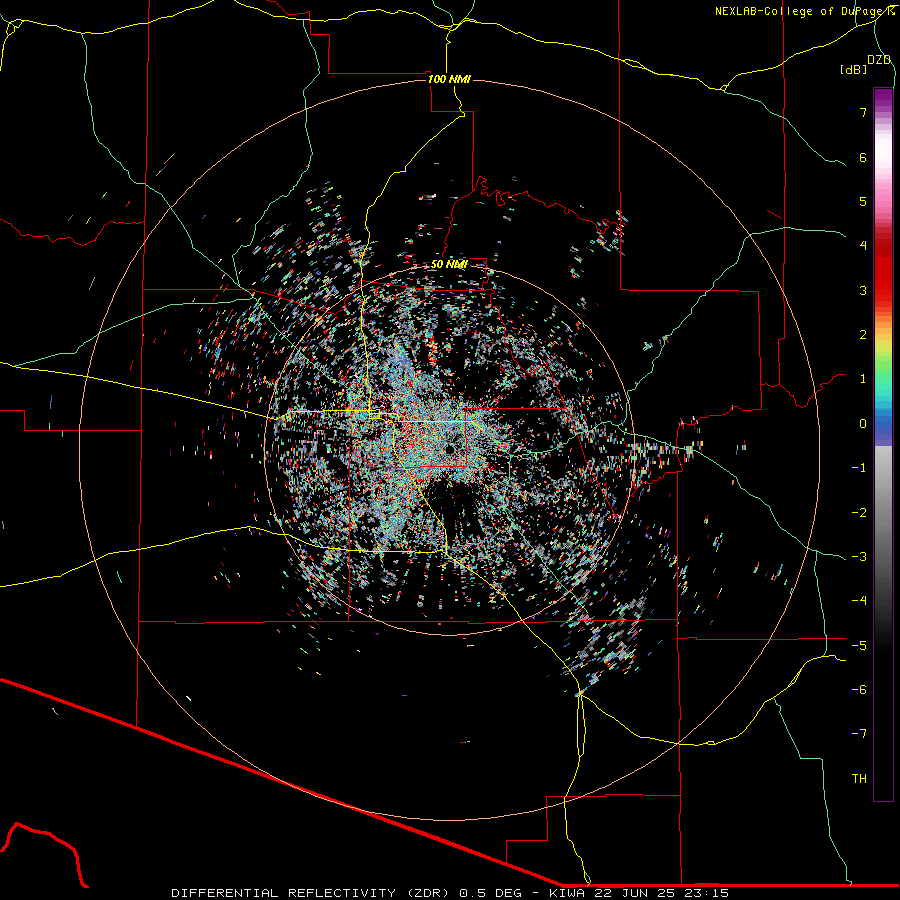
Task: Click the 1 value on the dB scale
Action: click(x=863, y=379)
